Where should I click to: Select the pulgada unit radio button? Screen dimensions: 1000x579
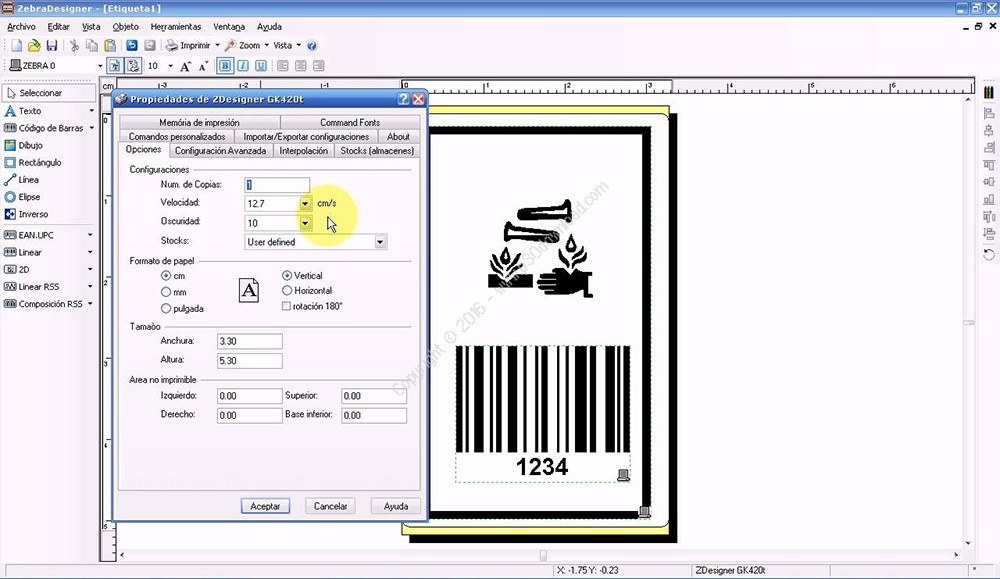coord(166,309)
